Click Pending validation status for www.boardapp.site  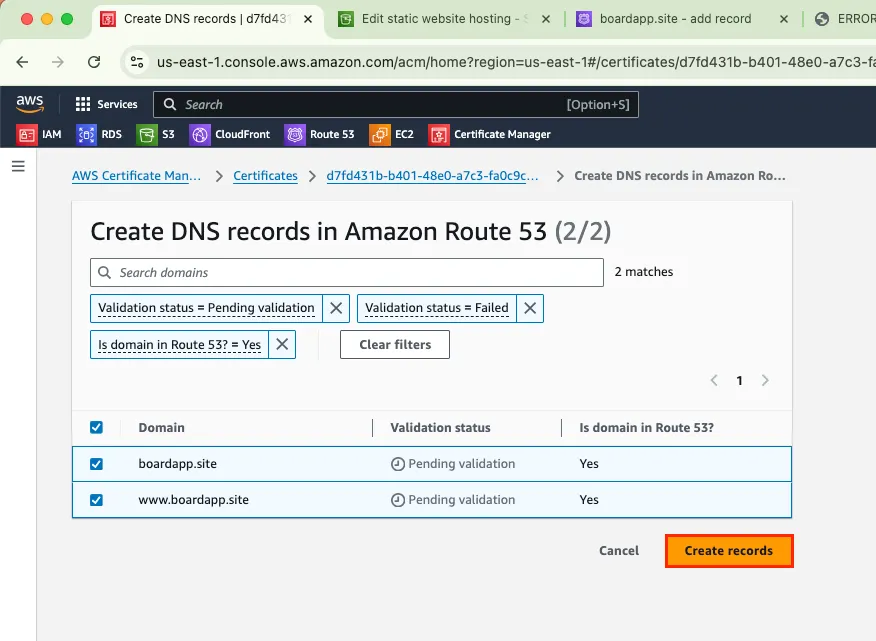point(453,500)
